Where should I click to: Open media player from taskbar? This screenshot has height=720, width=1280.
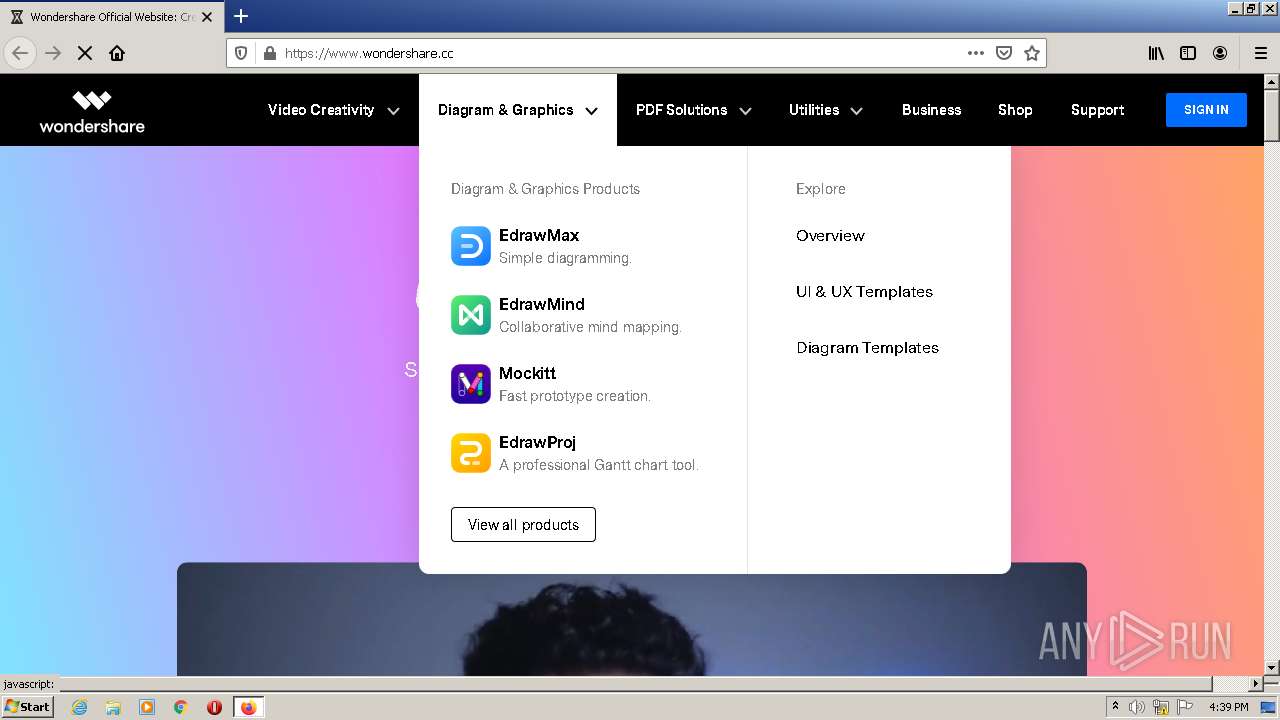point(147,707)
